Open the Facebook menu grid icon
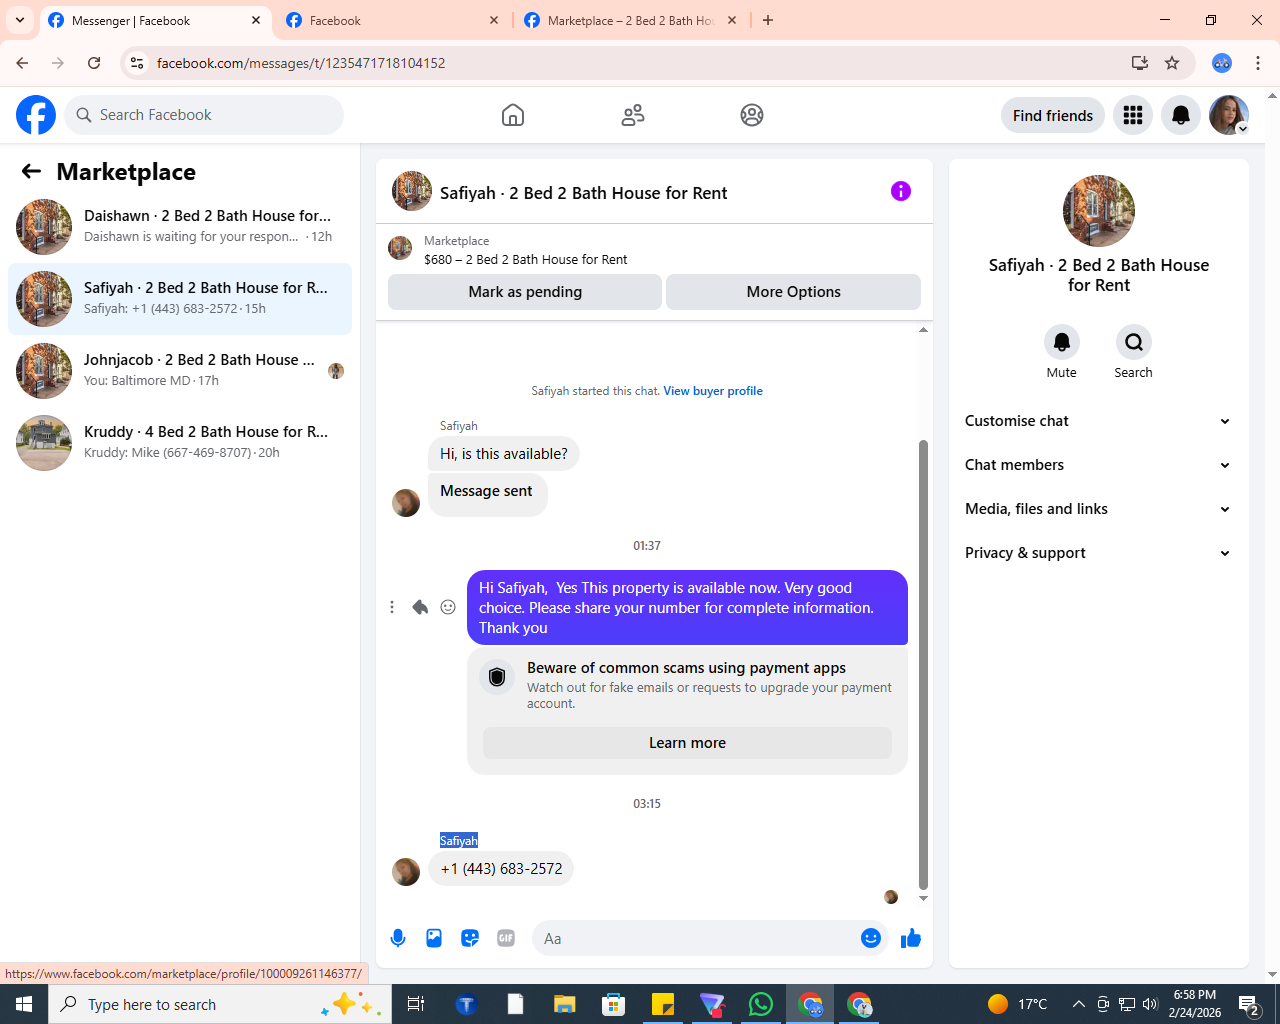1280x1024 pixels. coord(1133,115)
